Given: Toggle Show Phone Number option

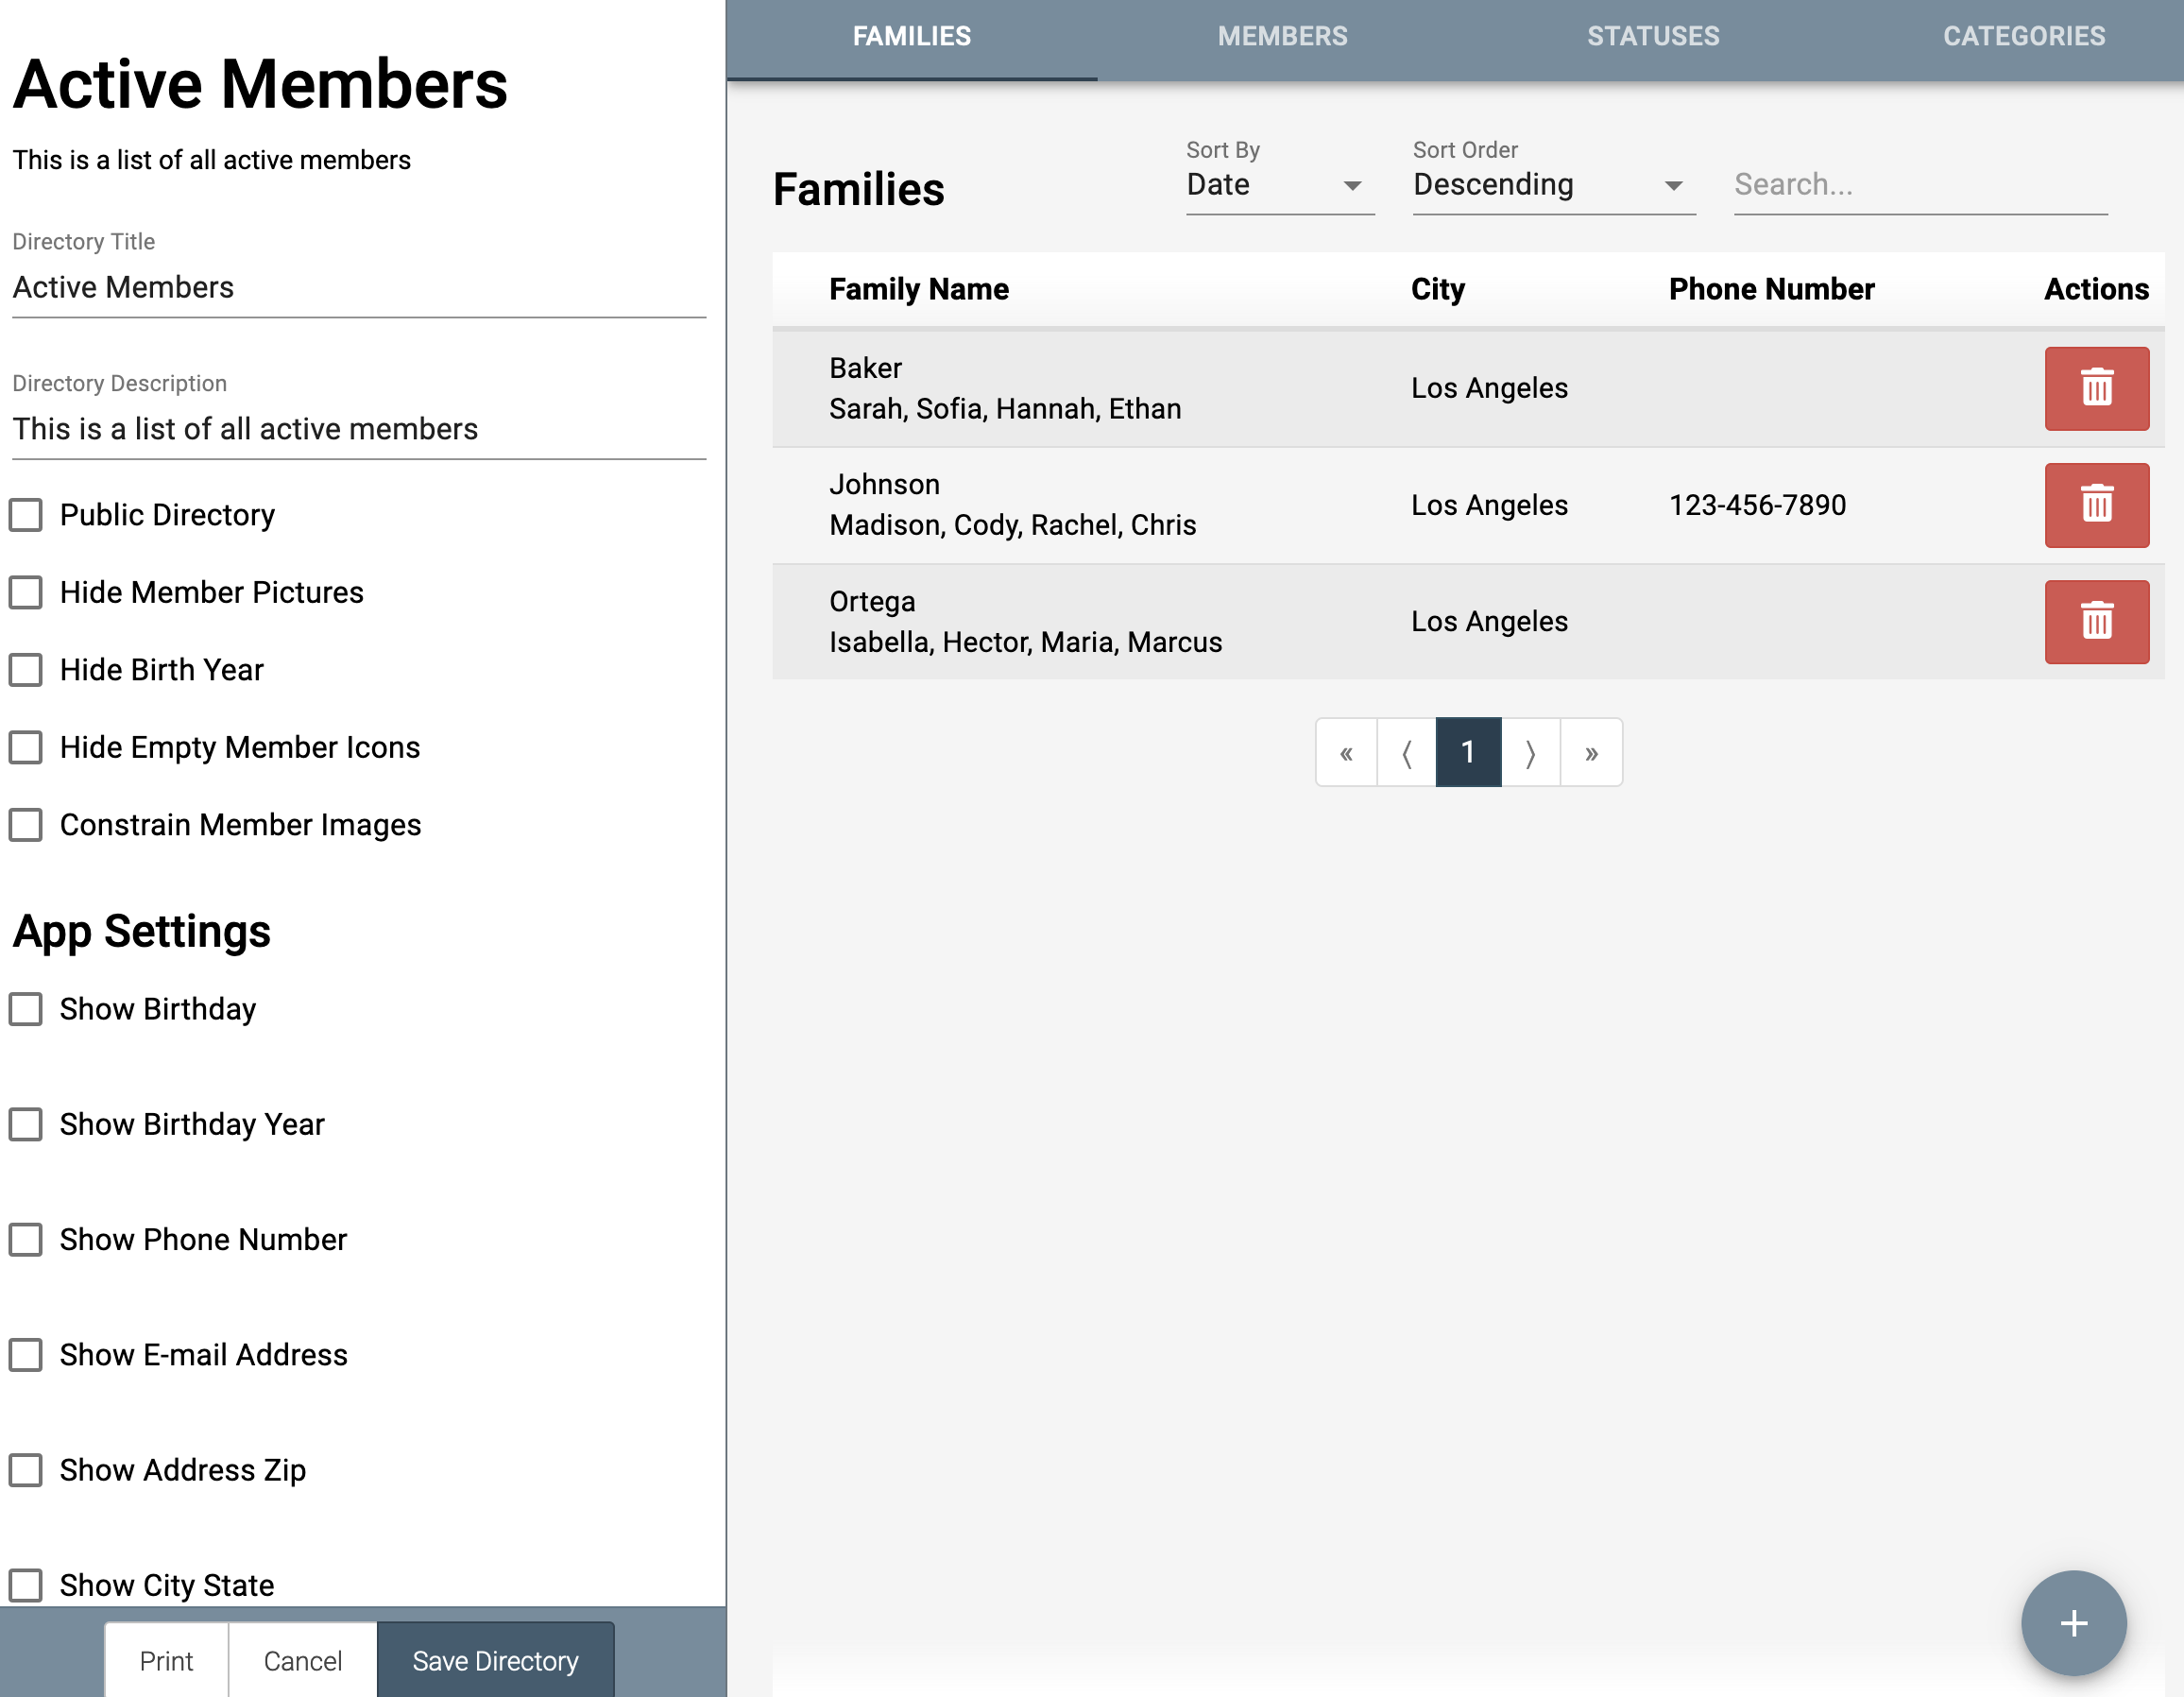Looking at the screenshot, I should point(26,1239).
